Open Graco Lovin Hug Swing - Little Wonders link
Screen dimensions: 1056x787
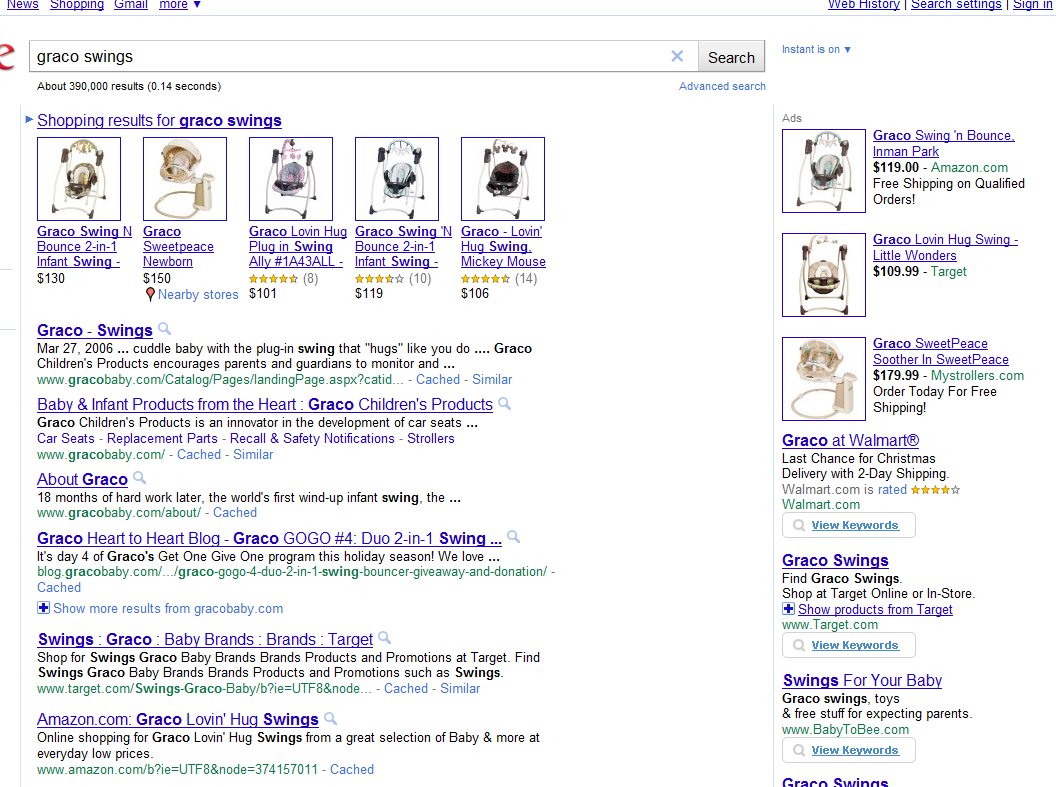pyautogui.click(x=946, y=247)
